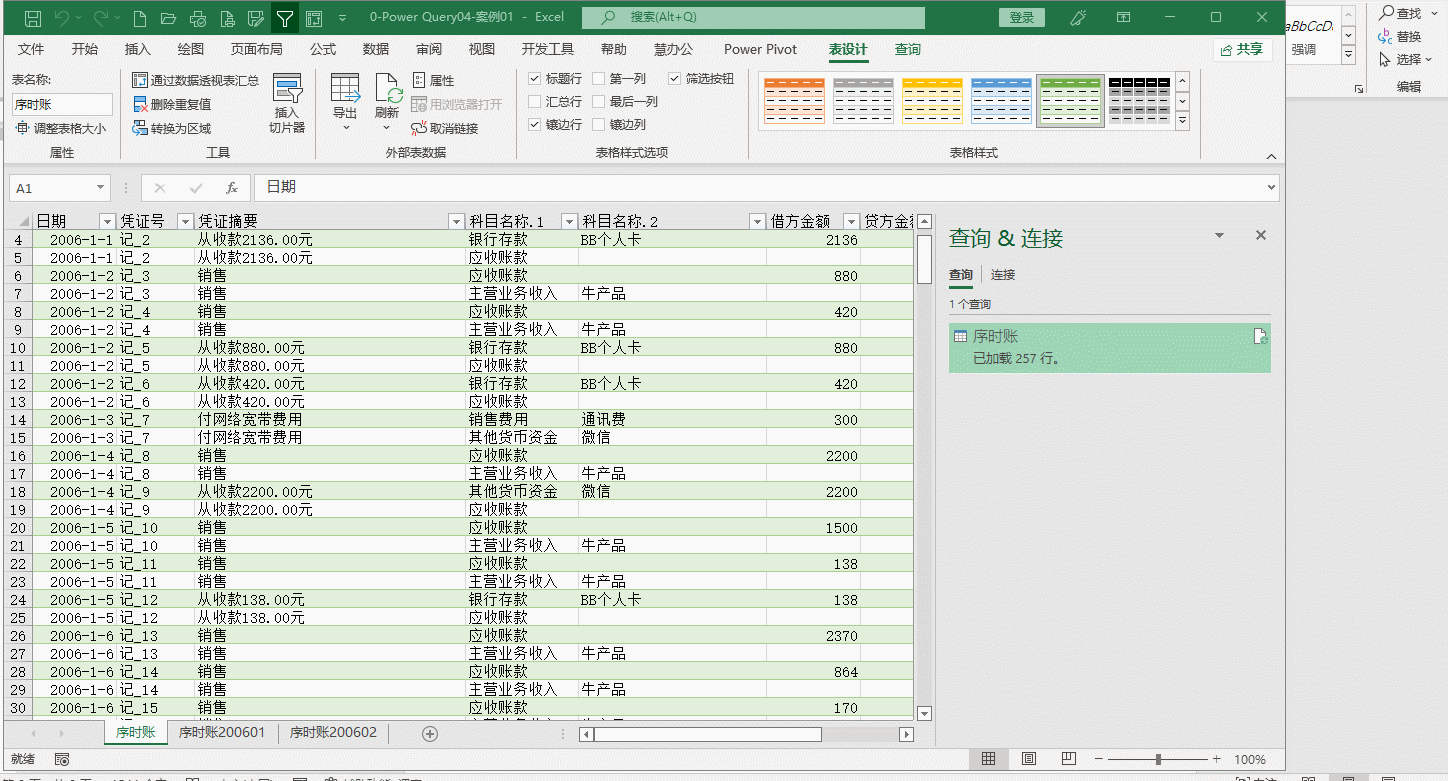Open the 序时账200602 sheet tab
The width and height of the screenshot is (1448, 781).
[333, 733]
